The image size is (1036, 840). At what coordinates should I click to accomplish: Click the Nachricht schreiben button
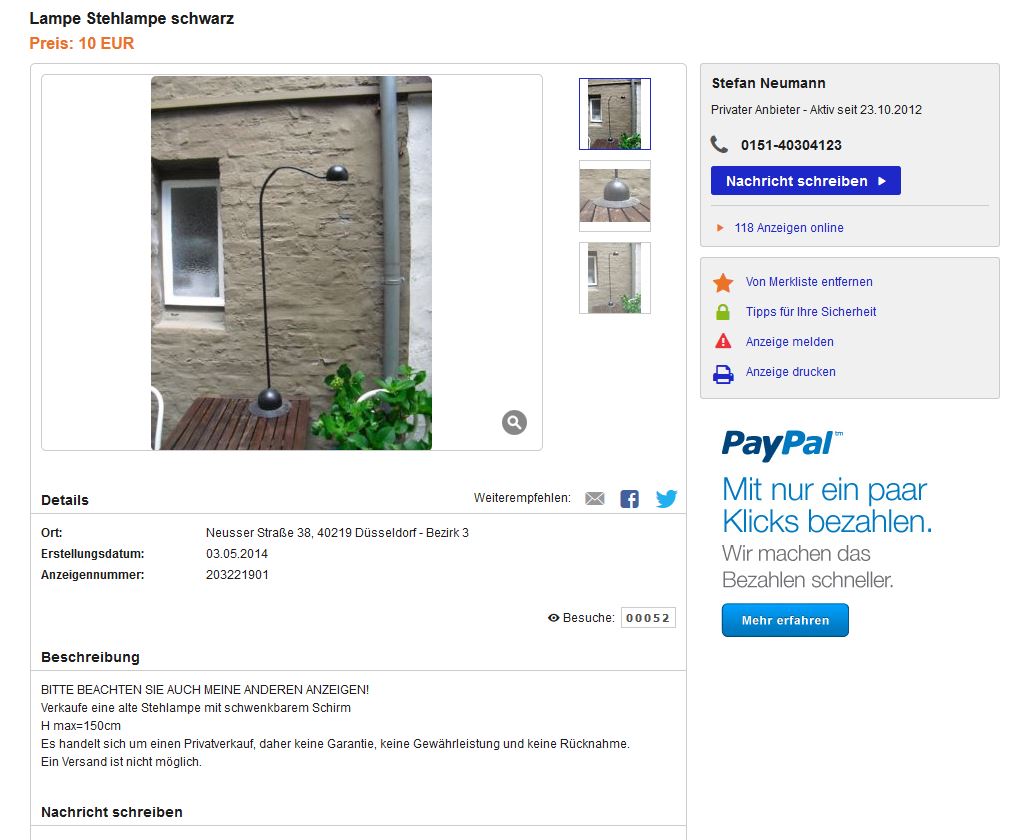[805, 180]
